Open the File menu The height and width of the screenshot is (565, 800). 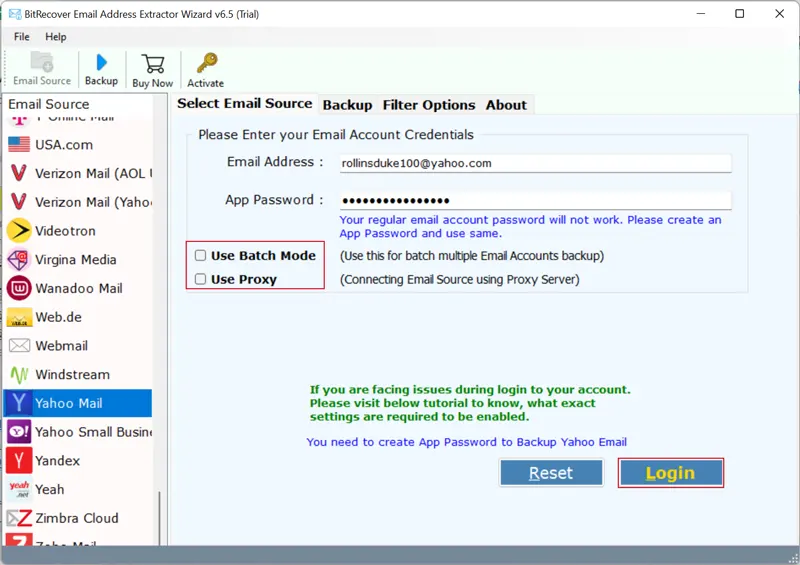21,37
